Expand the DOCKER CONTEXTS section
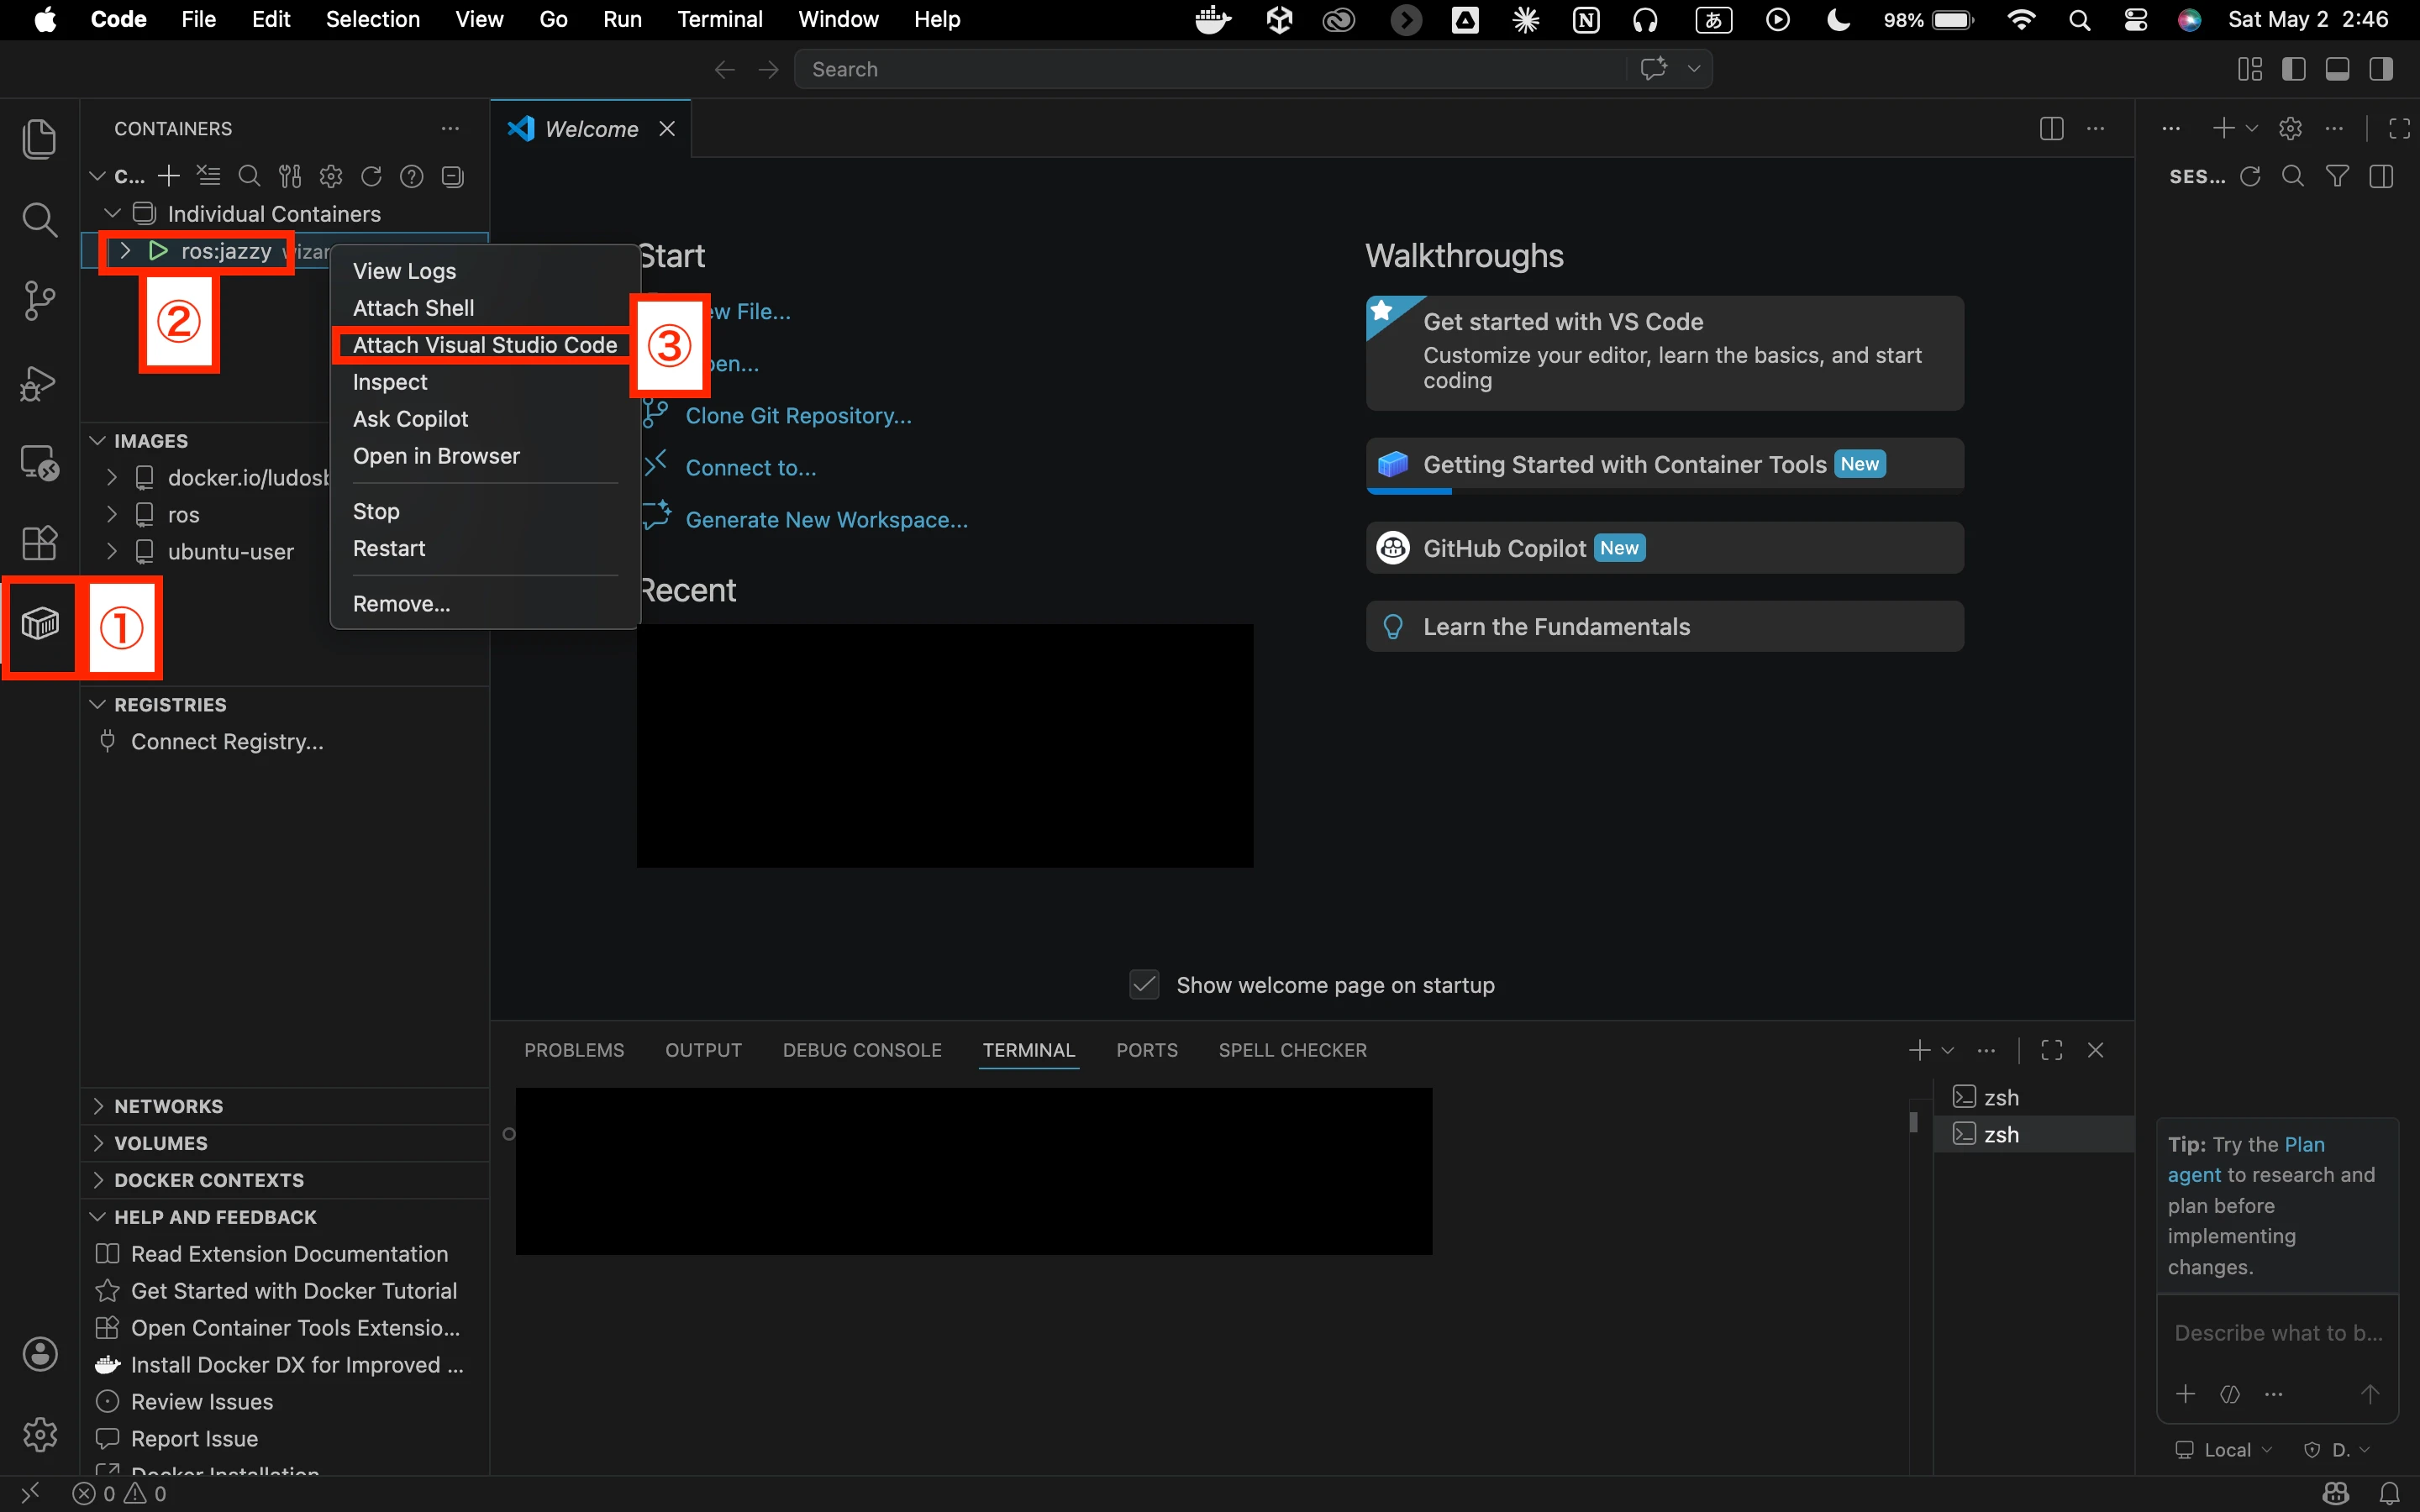The width and height of the screenshot is (2420, 1512). click(98, 1180)
